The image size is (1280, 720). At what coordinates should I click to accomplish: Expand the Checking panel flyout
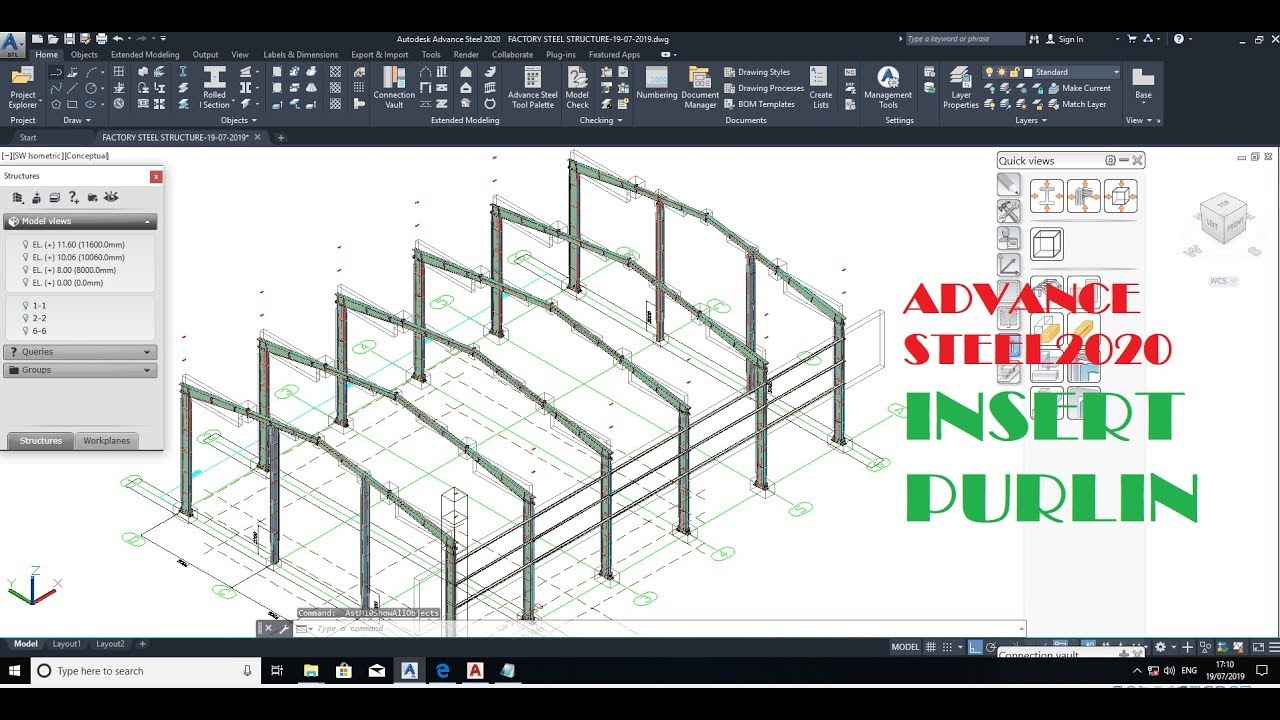601,120
